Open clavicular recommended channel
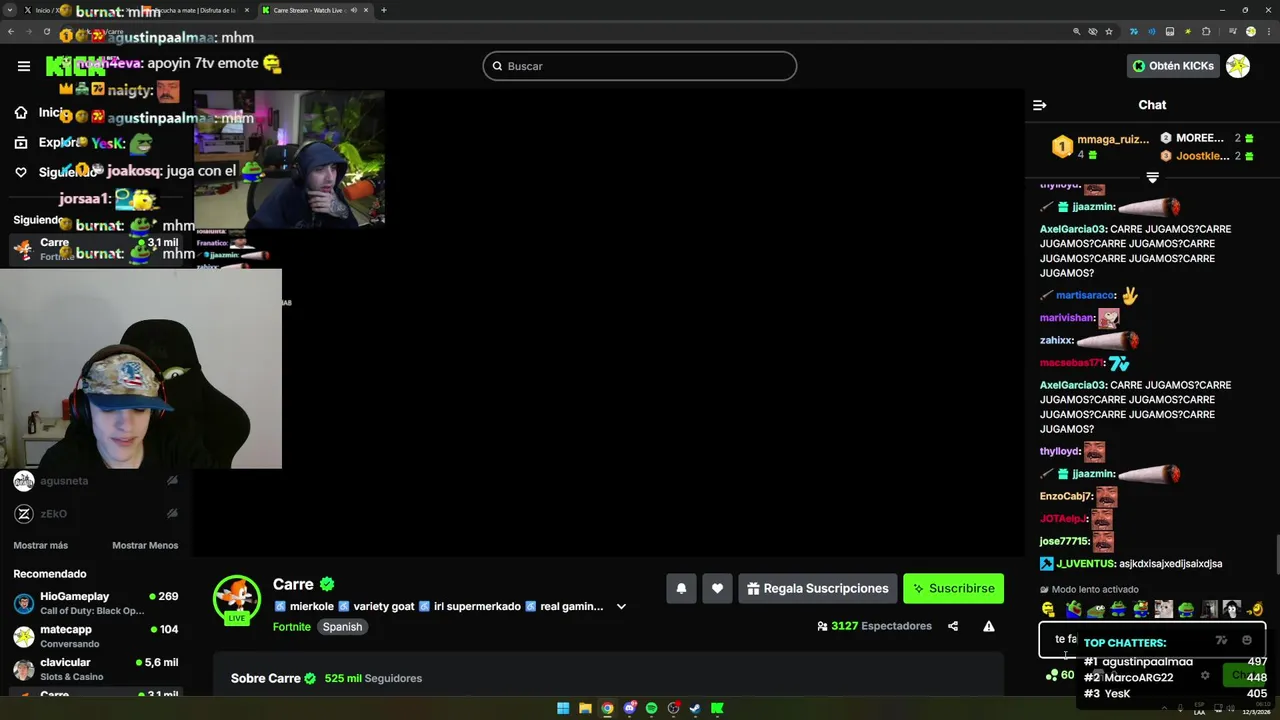The image size is (1280, 720). point(95,669)
